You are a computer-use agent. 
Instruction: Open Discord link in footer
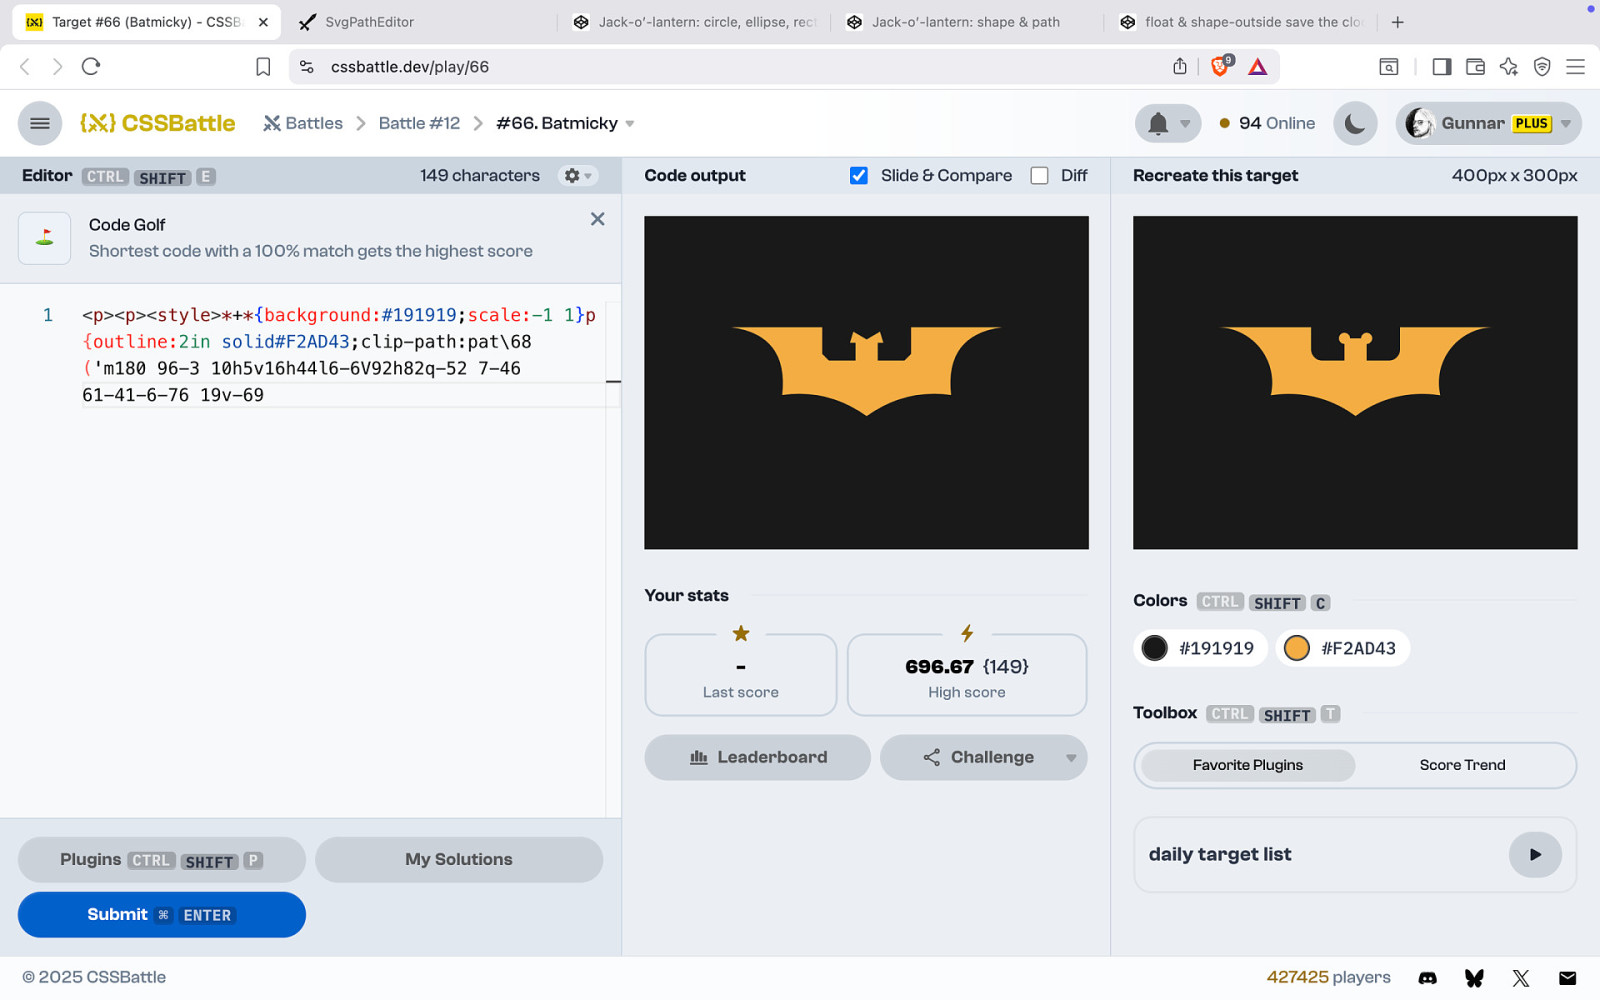1427,978
